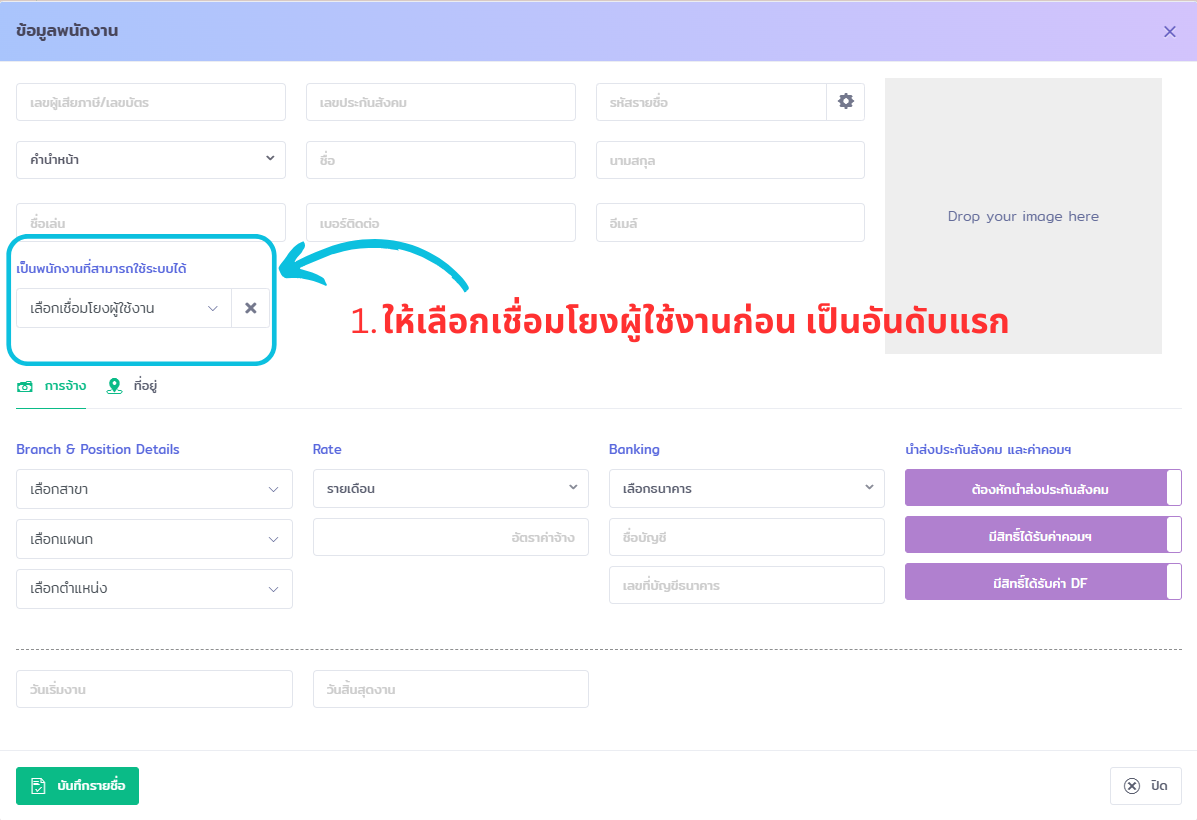Clear the linked user with the X icon
The width and height of the screenshot is (1197, 820).
point(250,308)
